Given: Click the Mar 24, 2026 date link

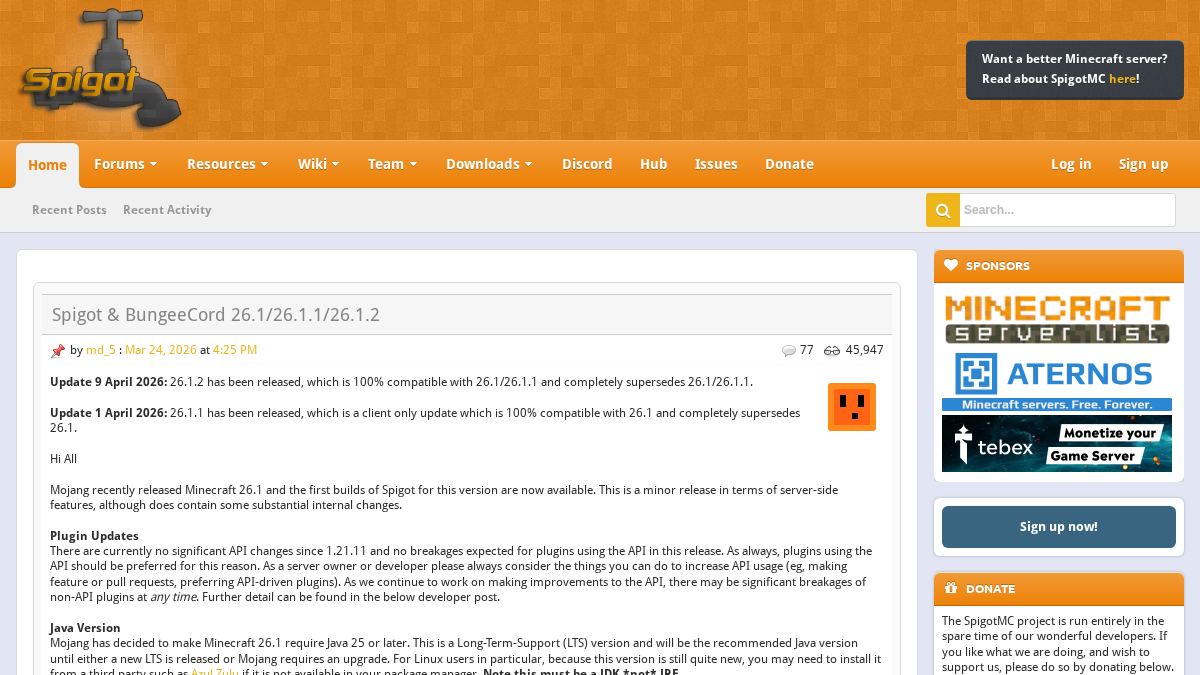Looking at the screenshot, I should pos(161,350).
